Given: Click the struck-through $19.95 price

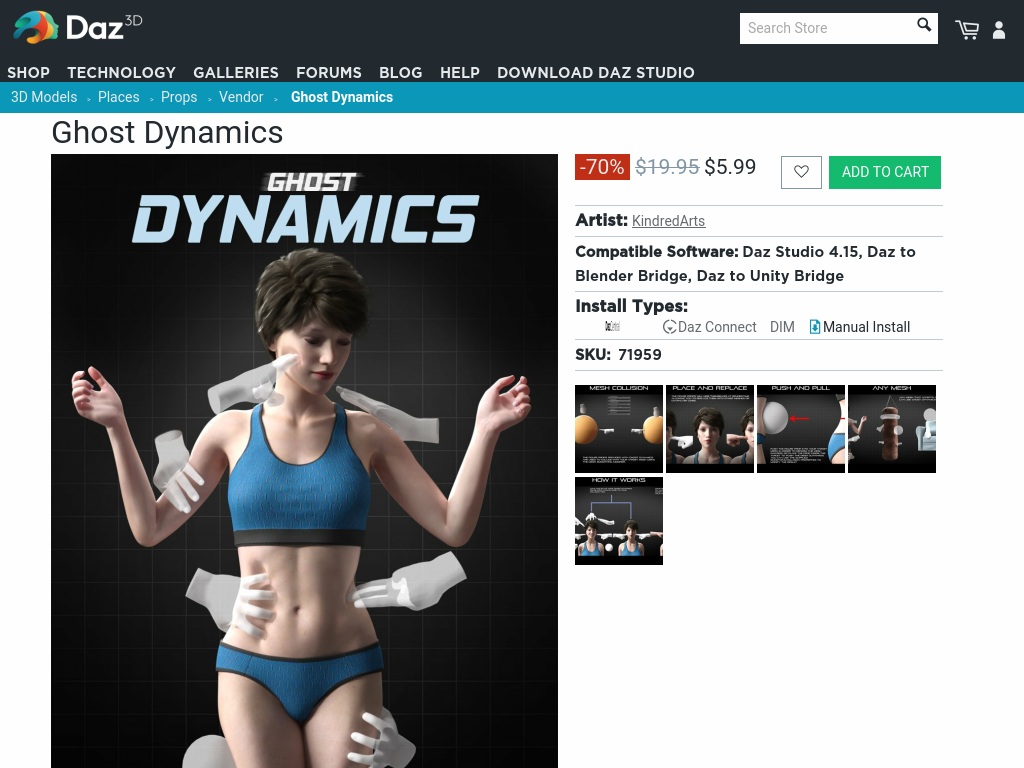Looking at the screenshot, I should [667, 167].
